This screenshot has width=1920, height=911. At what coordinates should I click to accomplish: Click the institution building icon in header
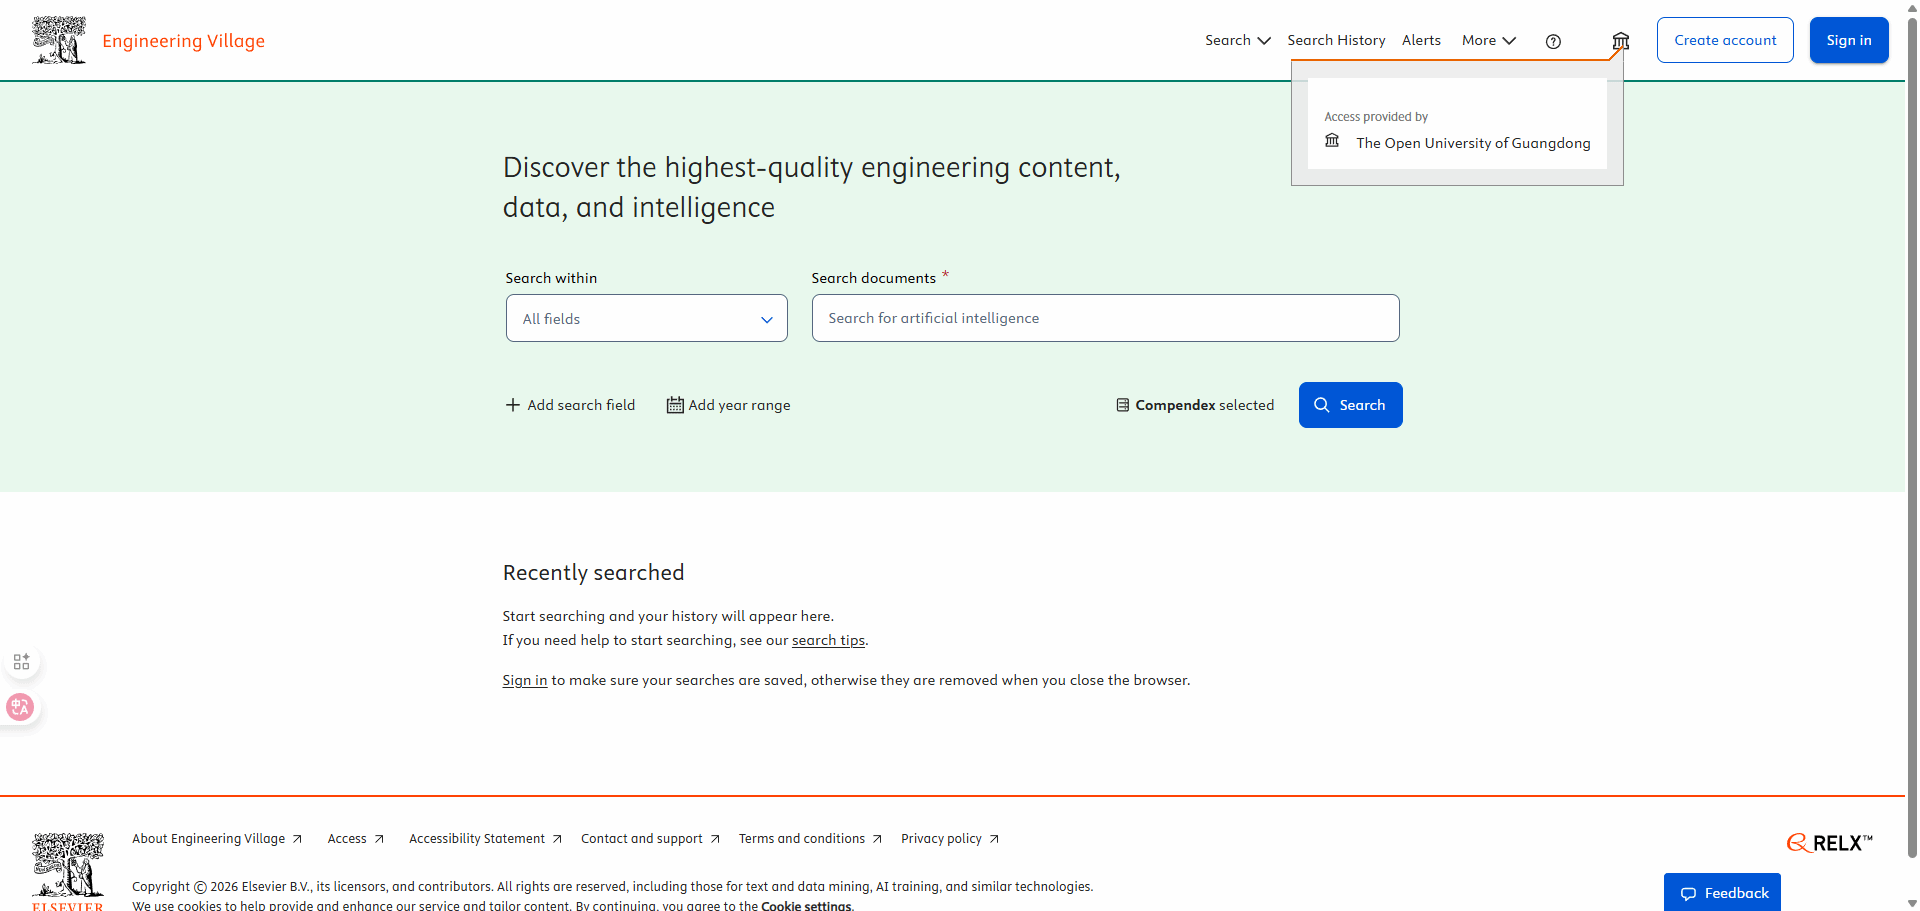[1621, 41]
